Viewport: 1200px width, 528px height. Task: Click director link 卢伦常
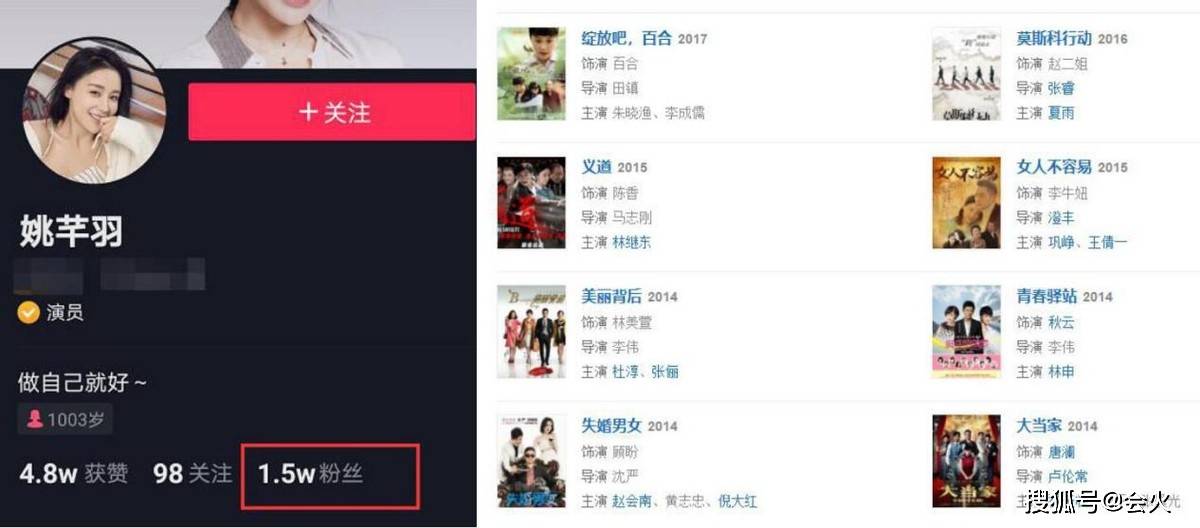pos(1069,476)
